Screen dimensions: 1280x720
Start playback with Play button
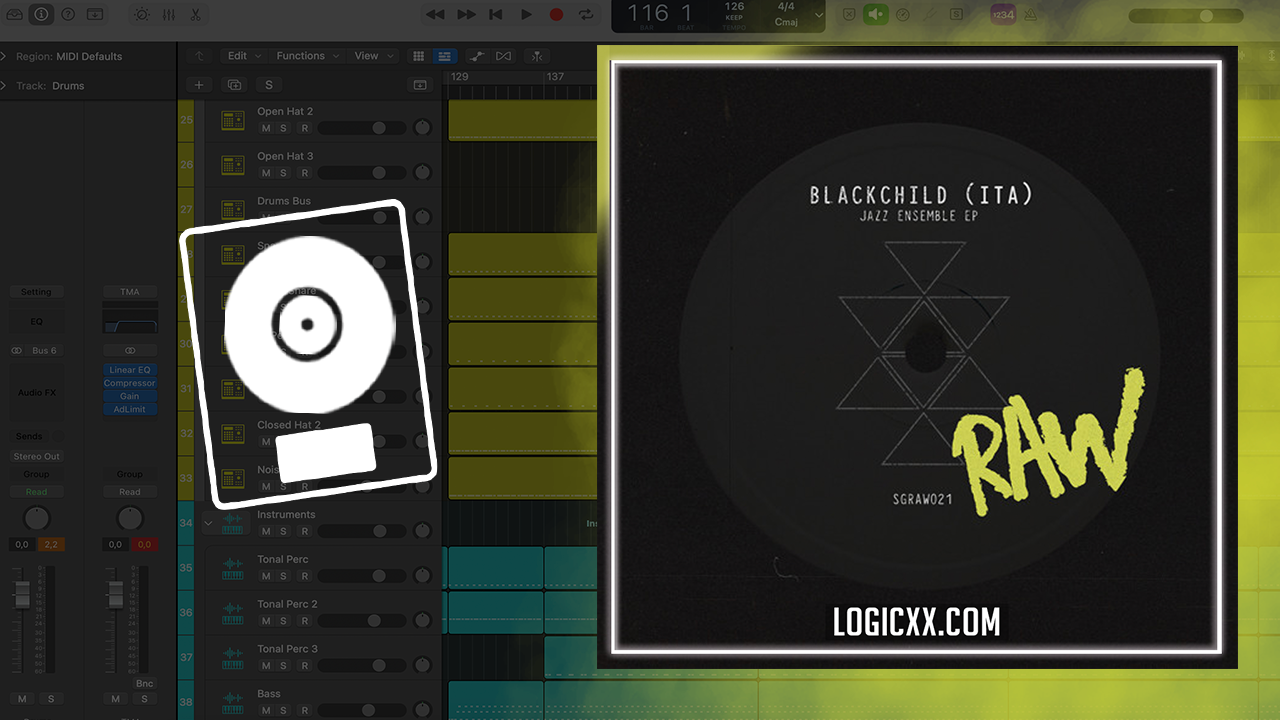(526, 14)
